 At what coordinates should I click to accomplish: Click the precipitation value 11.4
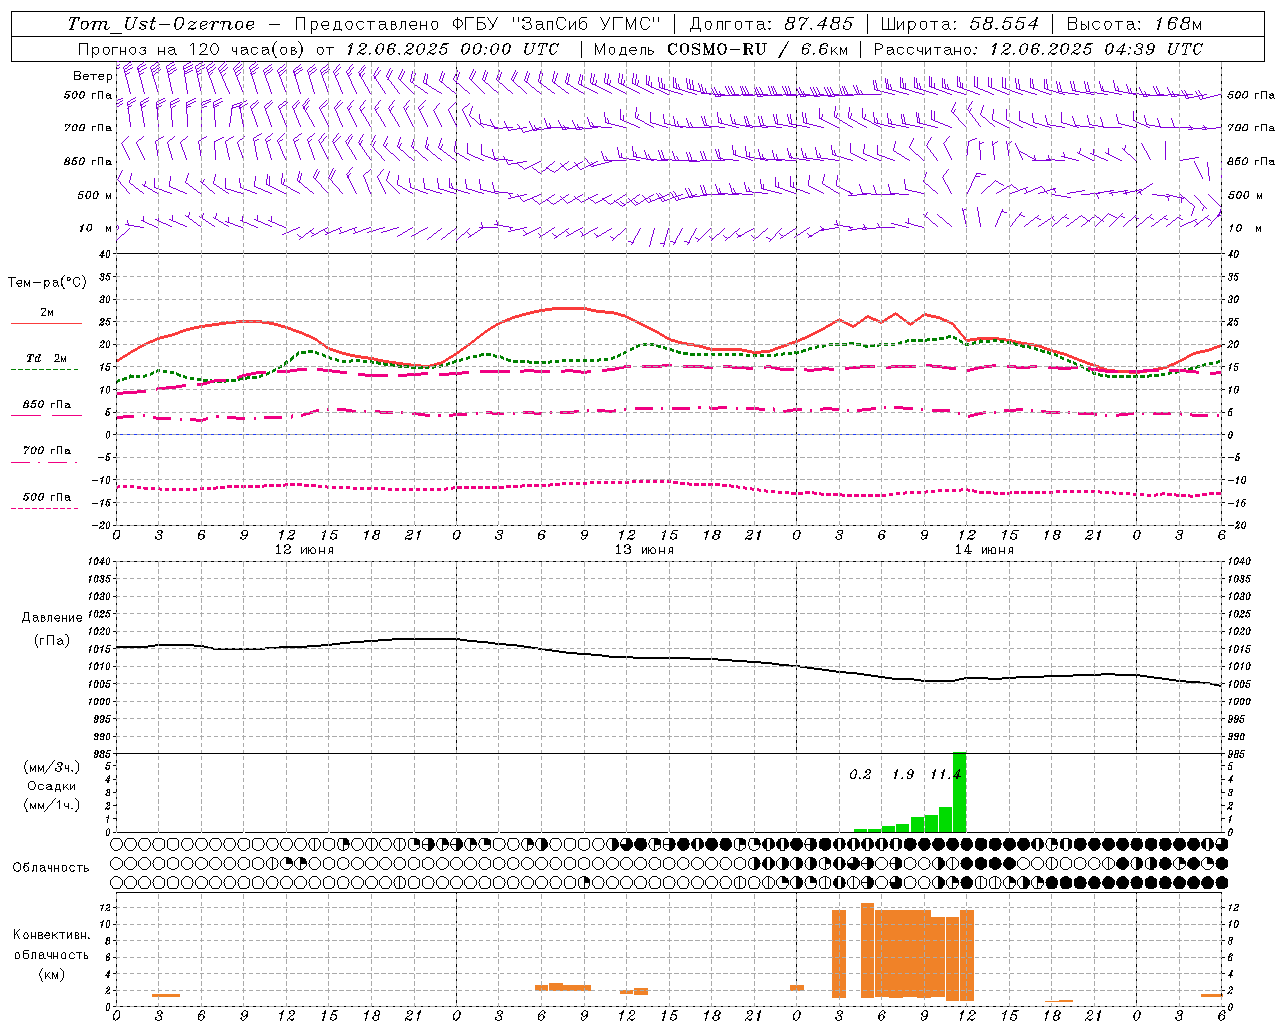945,775
